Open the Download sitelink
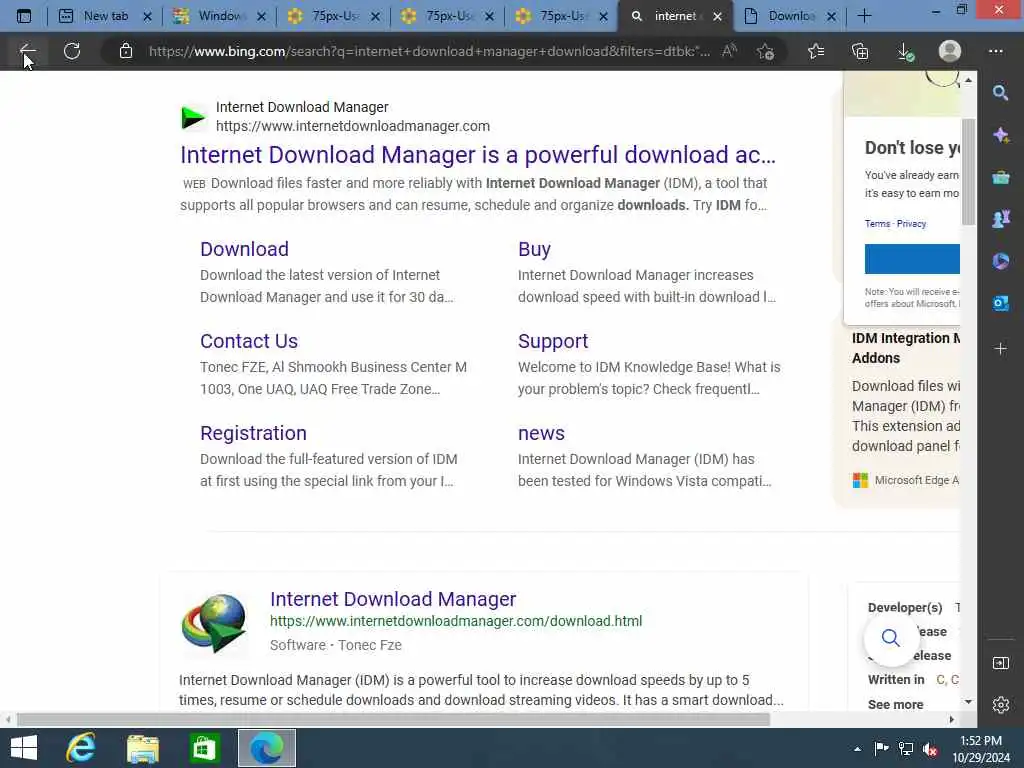Screen dimensions: 1024x768 (244, 249)
